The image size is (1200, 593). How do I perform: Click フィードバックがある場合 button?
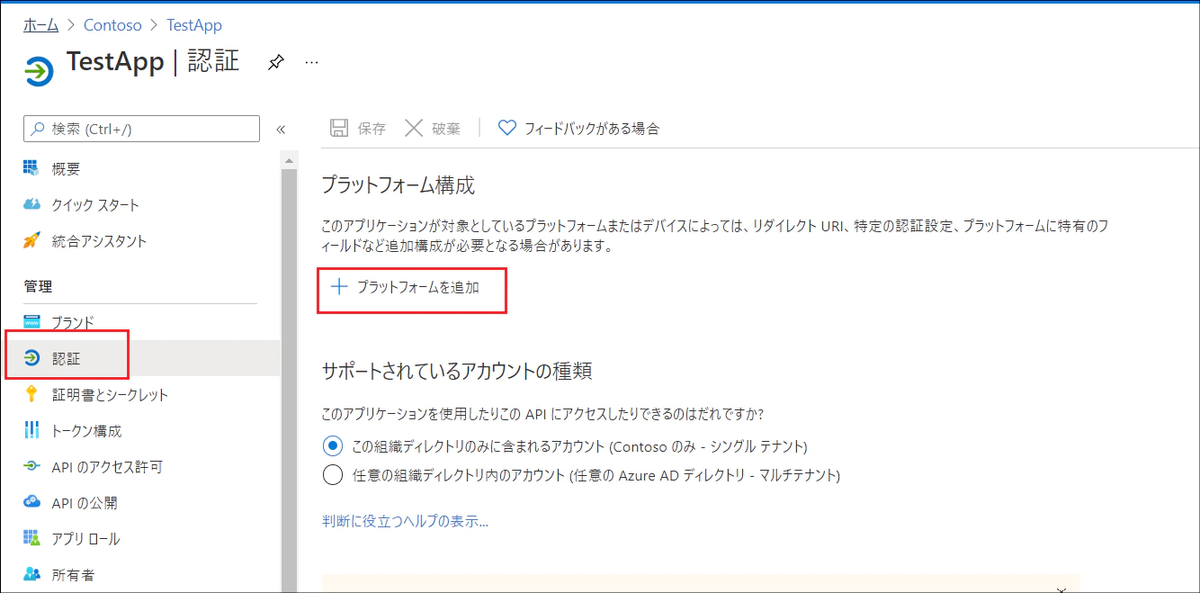click(x=579, y=128)
